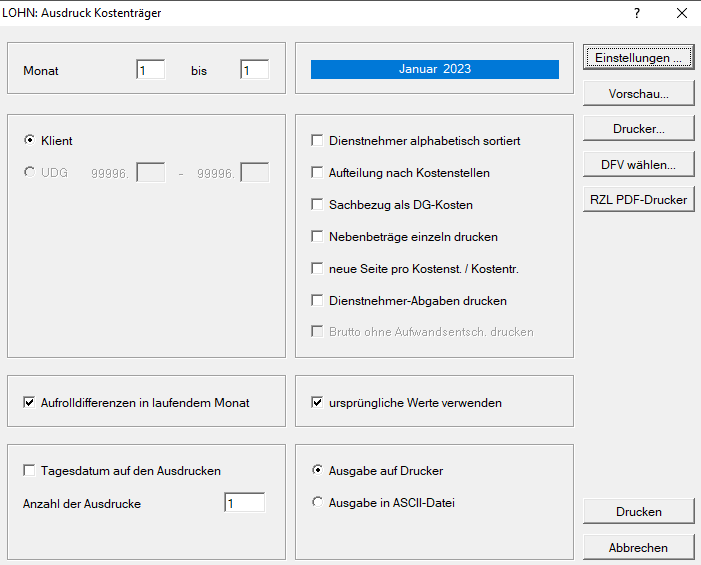The width and height of the screenshot is (701, 565).
Task: Open the Einstellungen settings dialog
Action: (638, 58)
